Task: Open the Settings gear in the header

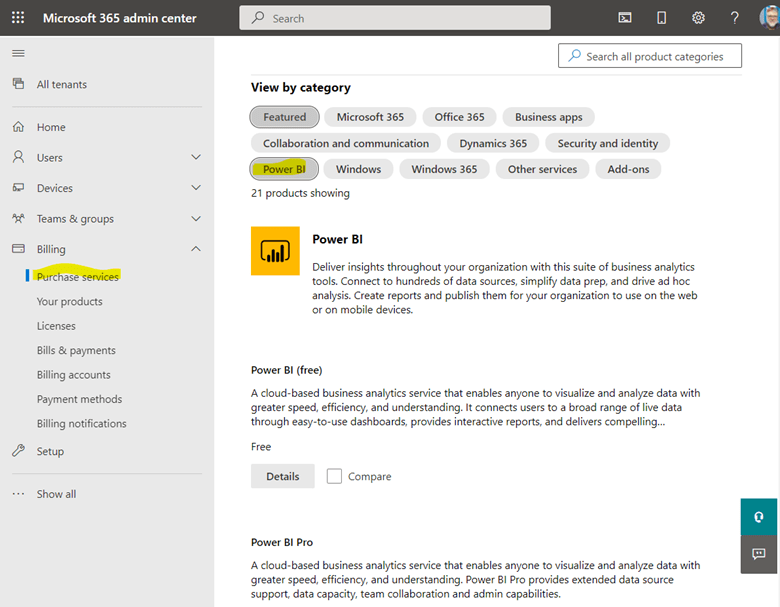Action: pos(698,18)
